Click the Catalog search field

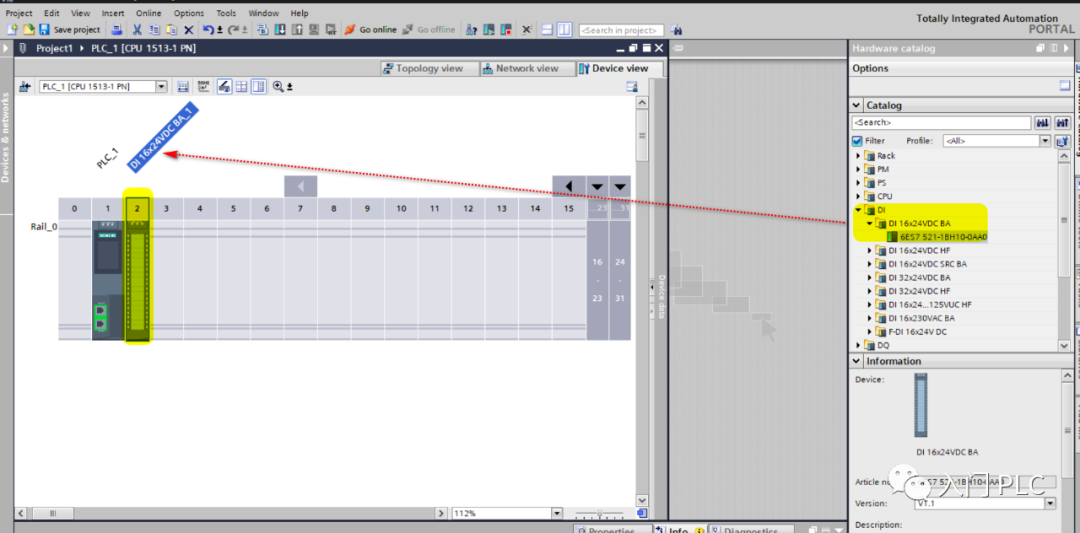[941, 123]
